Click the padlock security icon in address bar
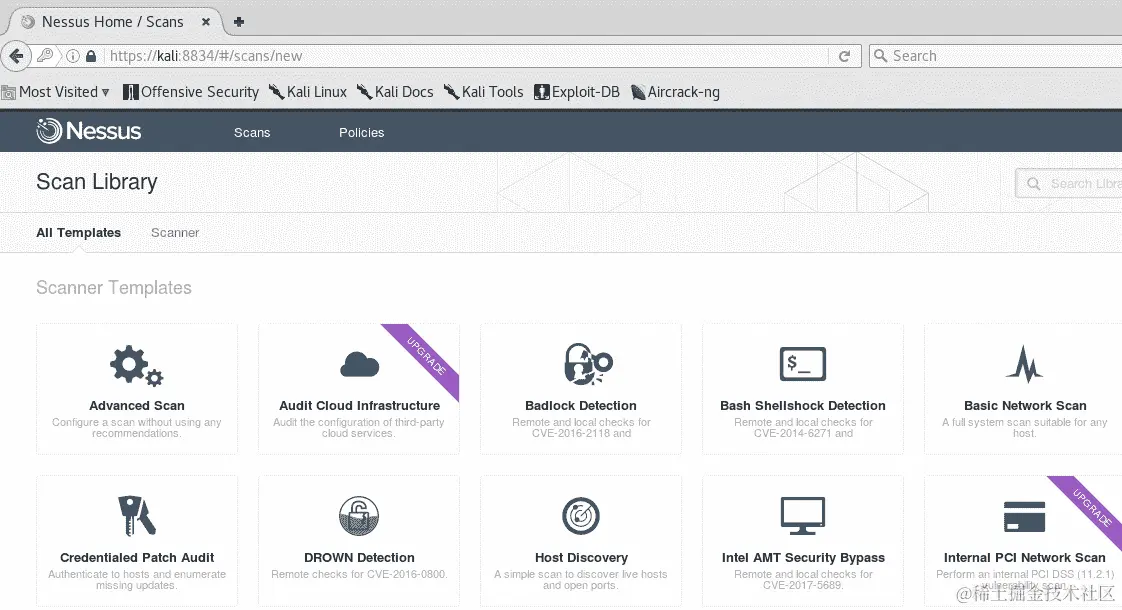 [x=91, y=56]
